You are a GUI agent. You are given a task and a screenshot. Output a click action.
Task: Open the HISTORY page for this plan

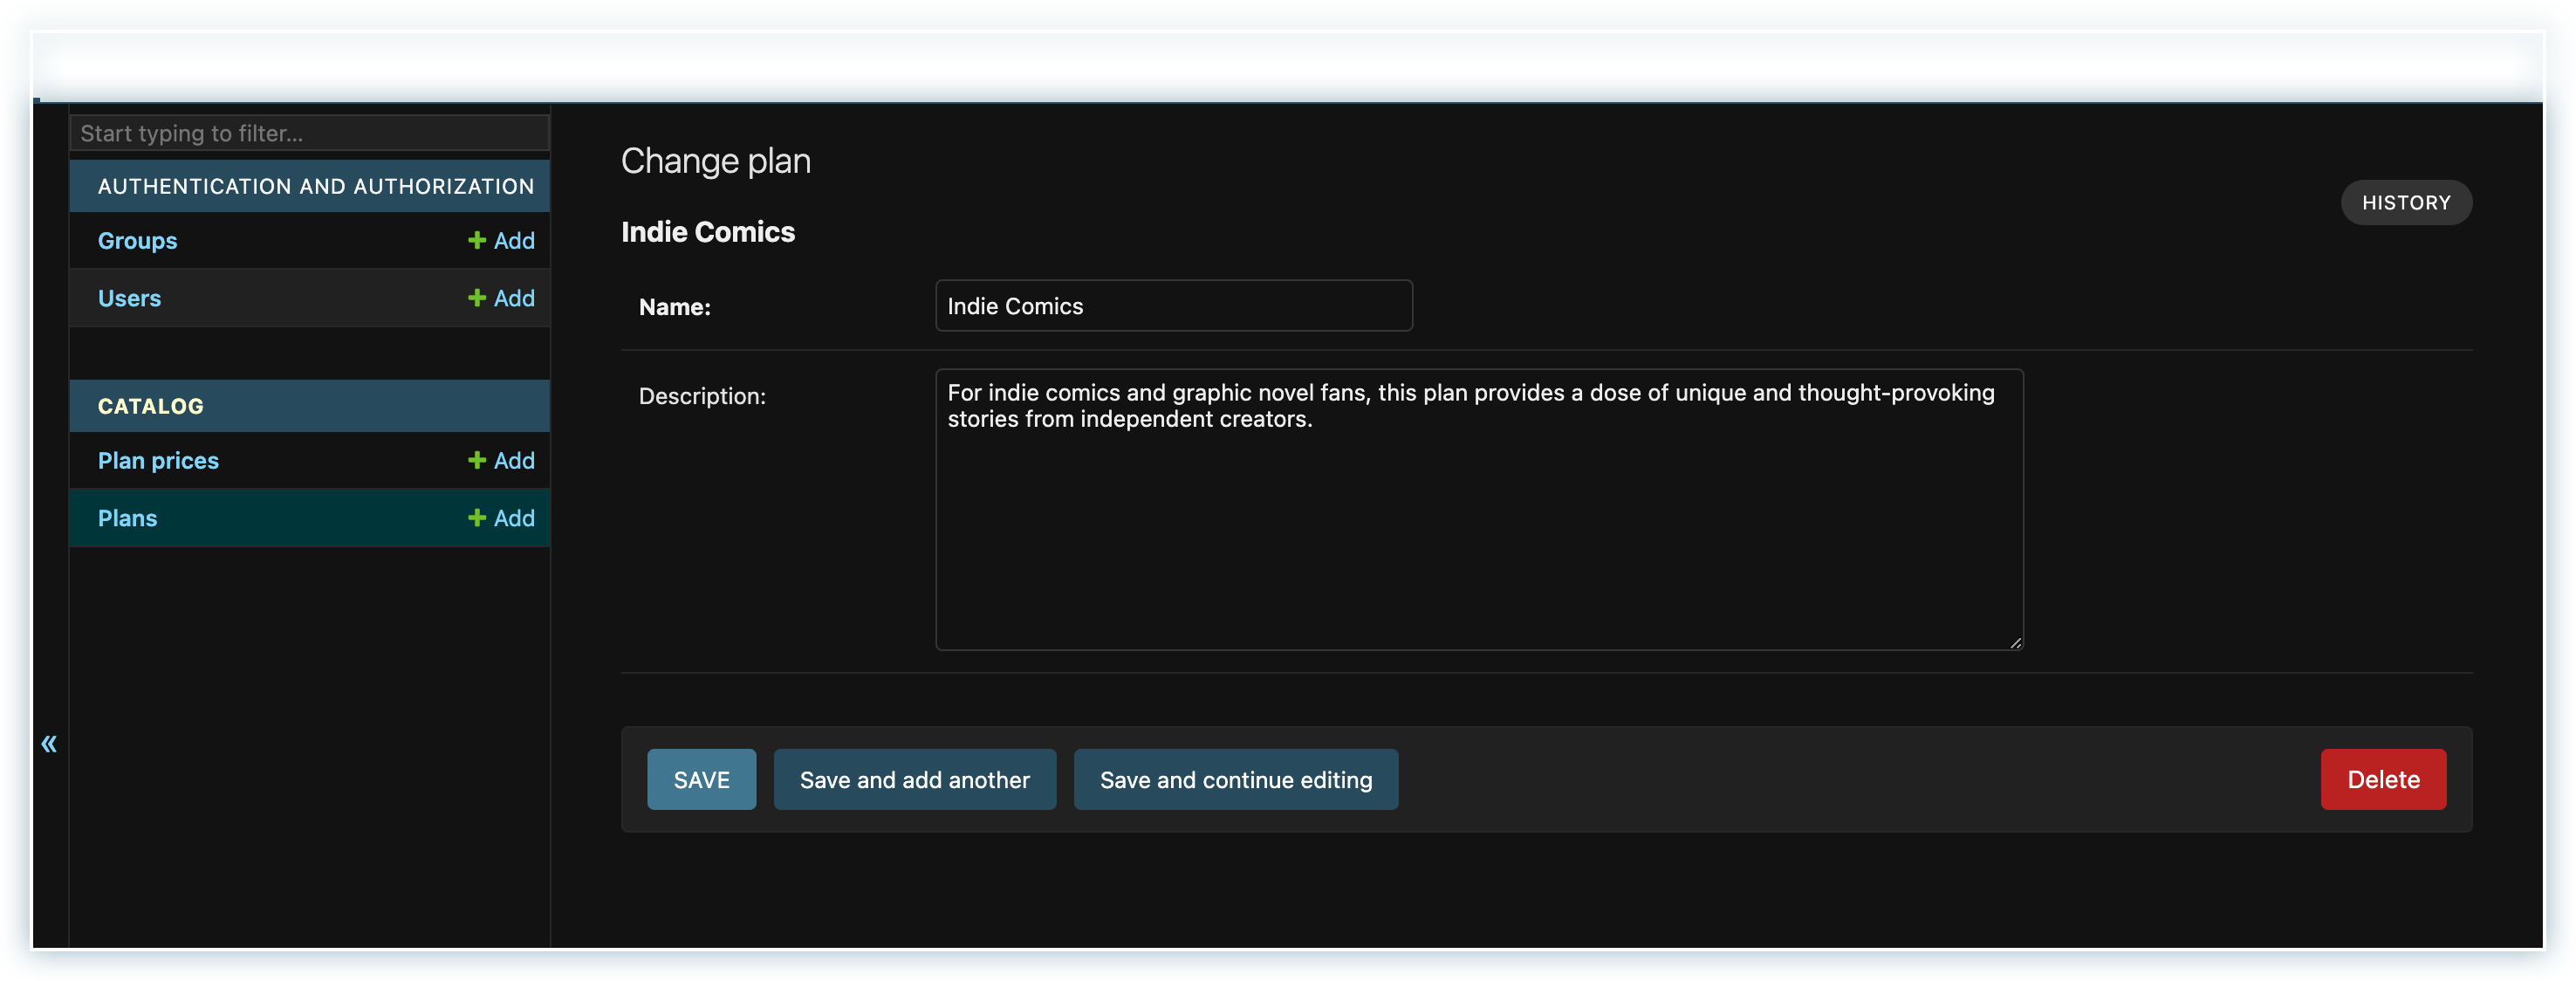point(2405,203)
